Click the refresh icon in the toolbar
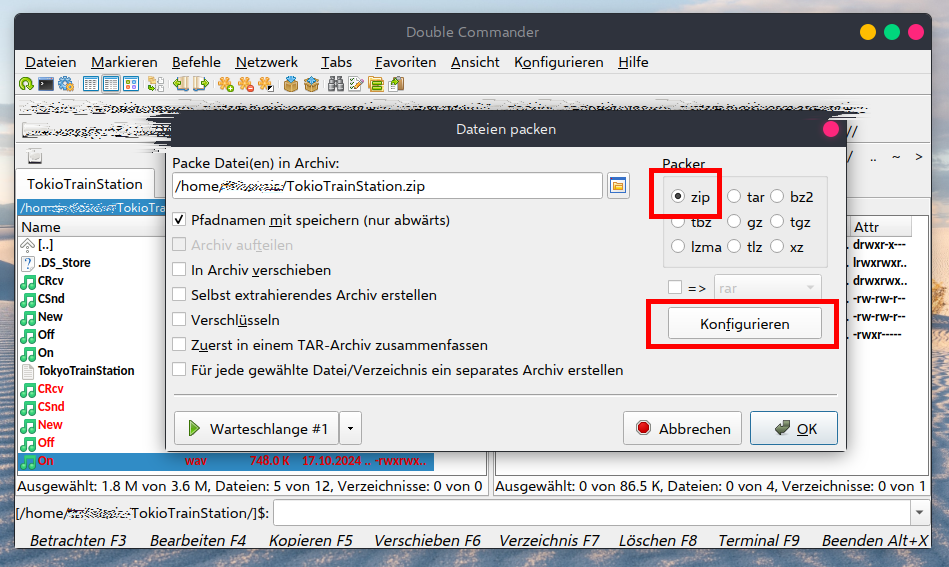The width and height of the screenshot is (949, 567). 26,84
